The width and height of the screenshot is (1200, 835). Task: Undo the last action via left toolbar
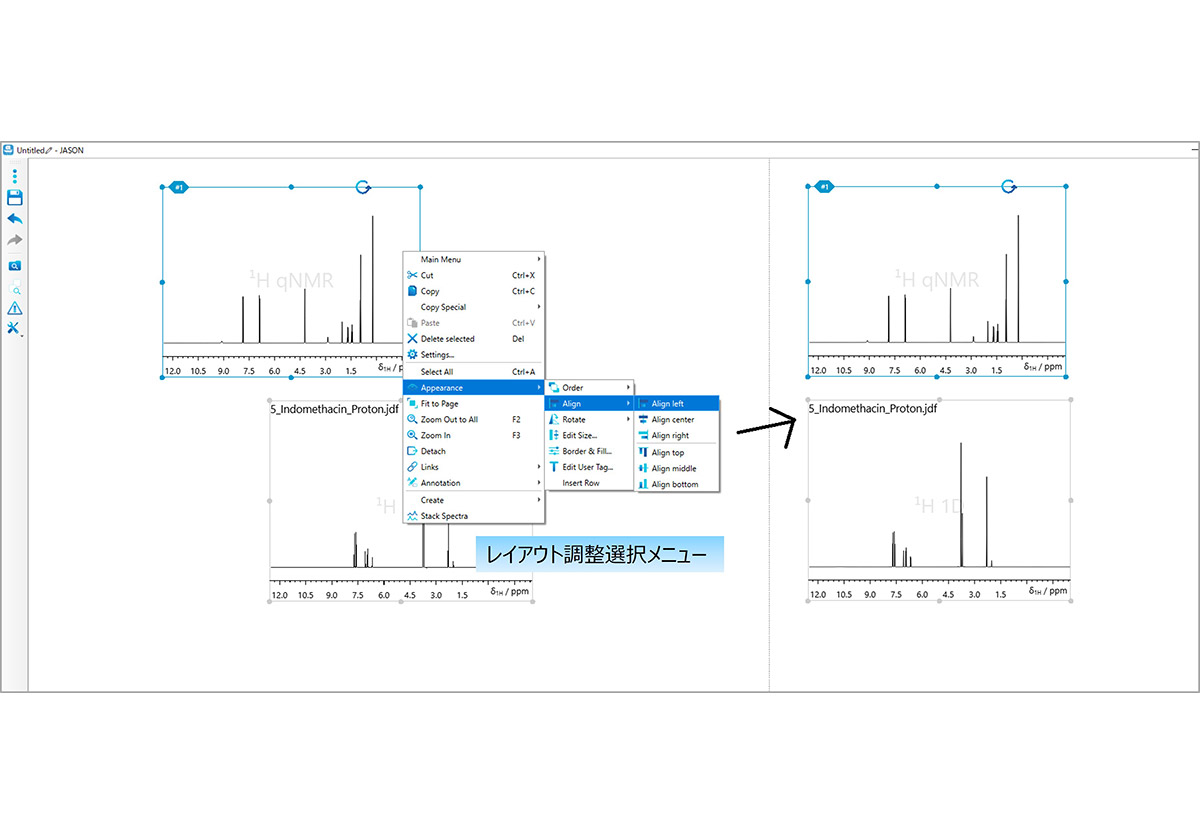click(x=15, y=219)
